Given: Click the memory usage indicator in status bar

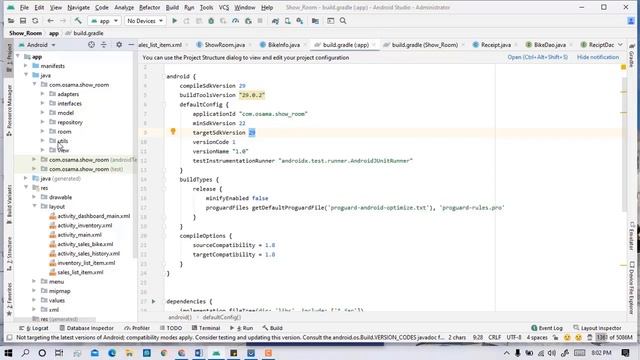Looking at the screenshot, I should pos(615,338).
